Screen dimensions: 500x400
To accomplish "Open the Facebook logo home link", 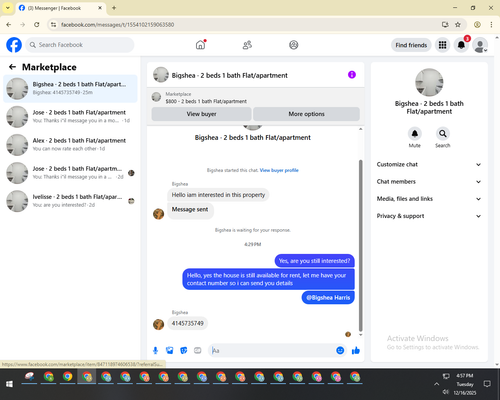I will pos(14,45).
